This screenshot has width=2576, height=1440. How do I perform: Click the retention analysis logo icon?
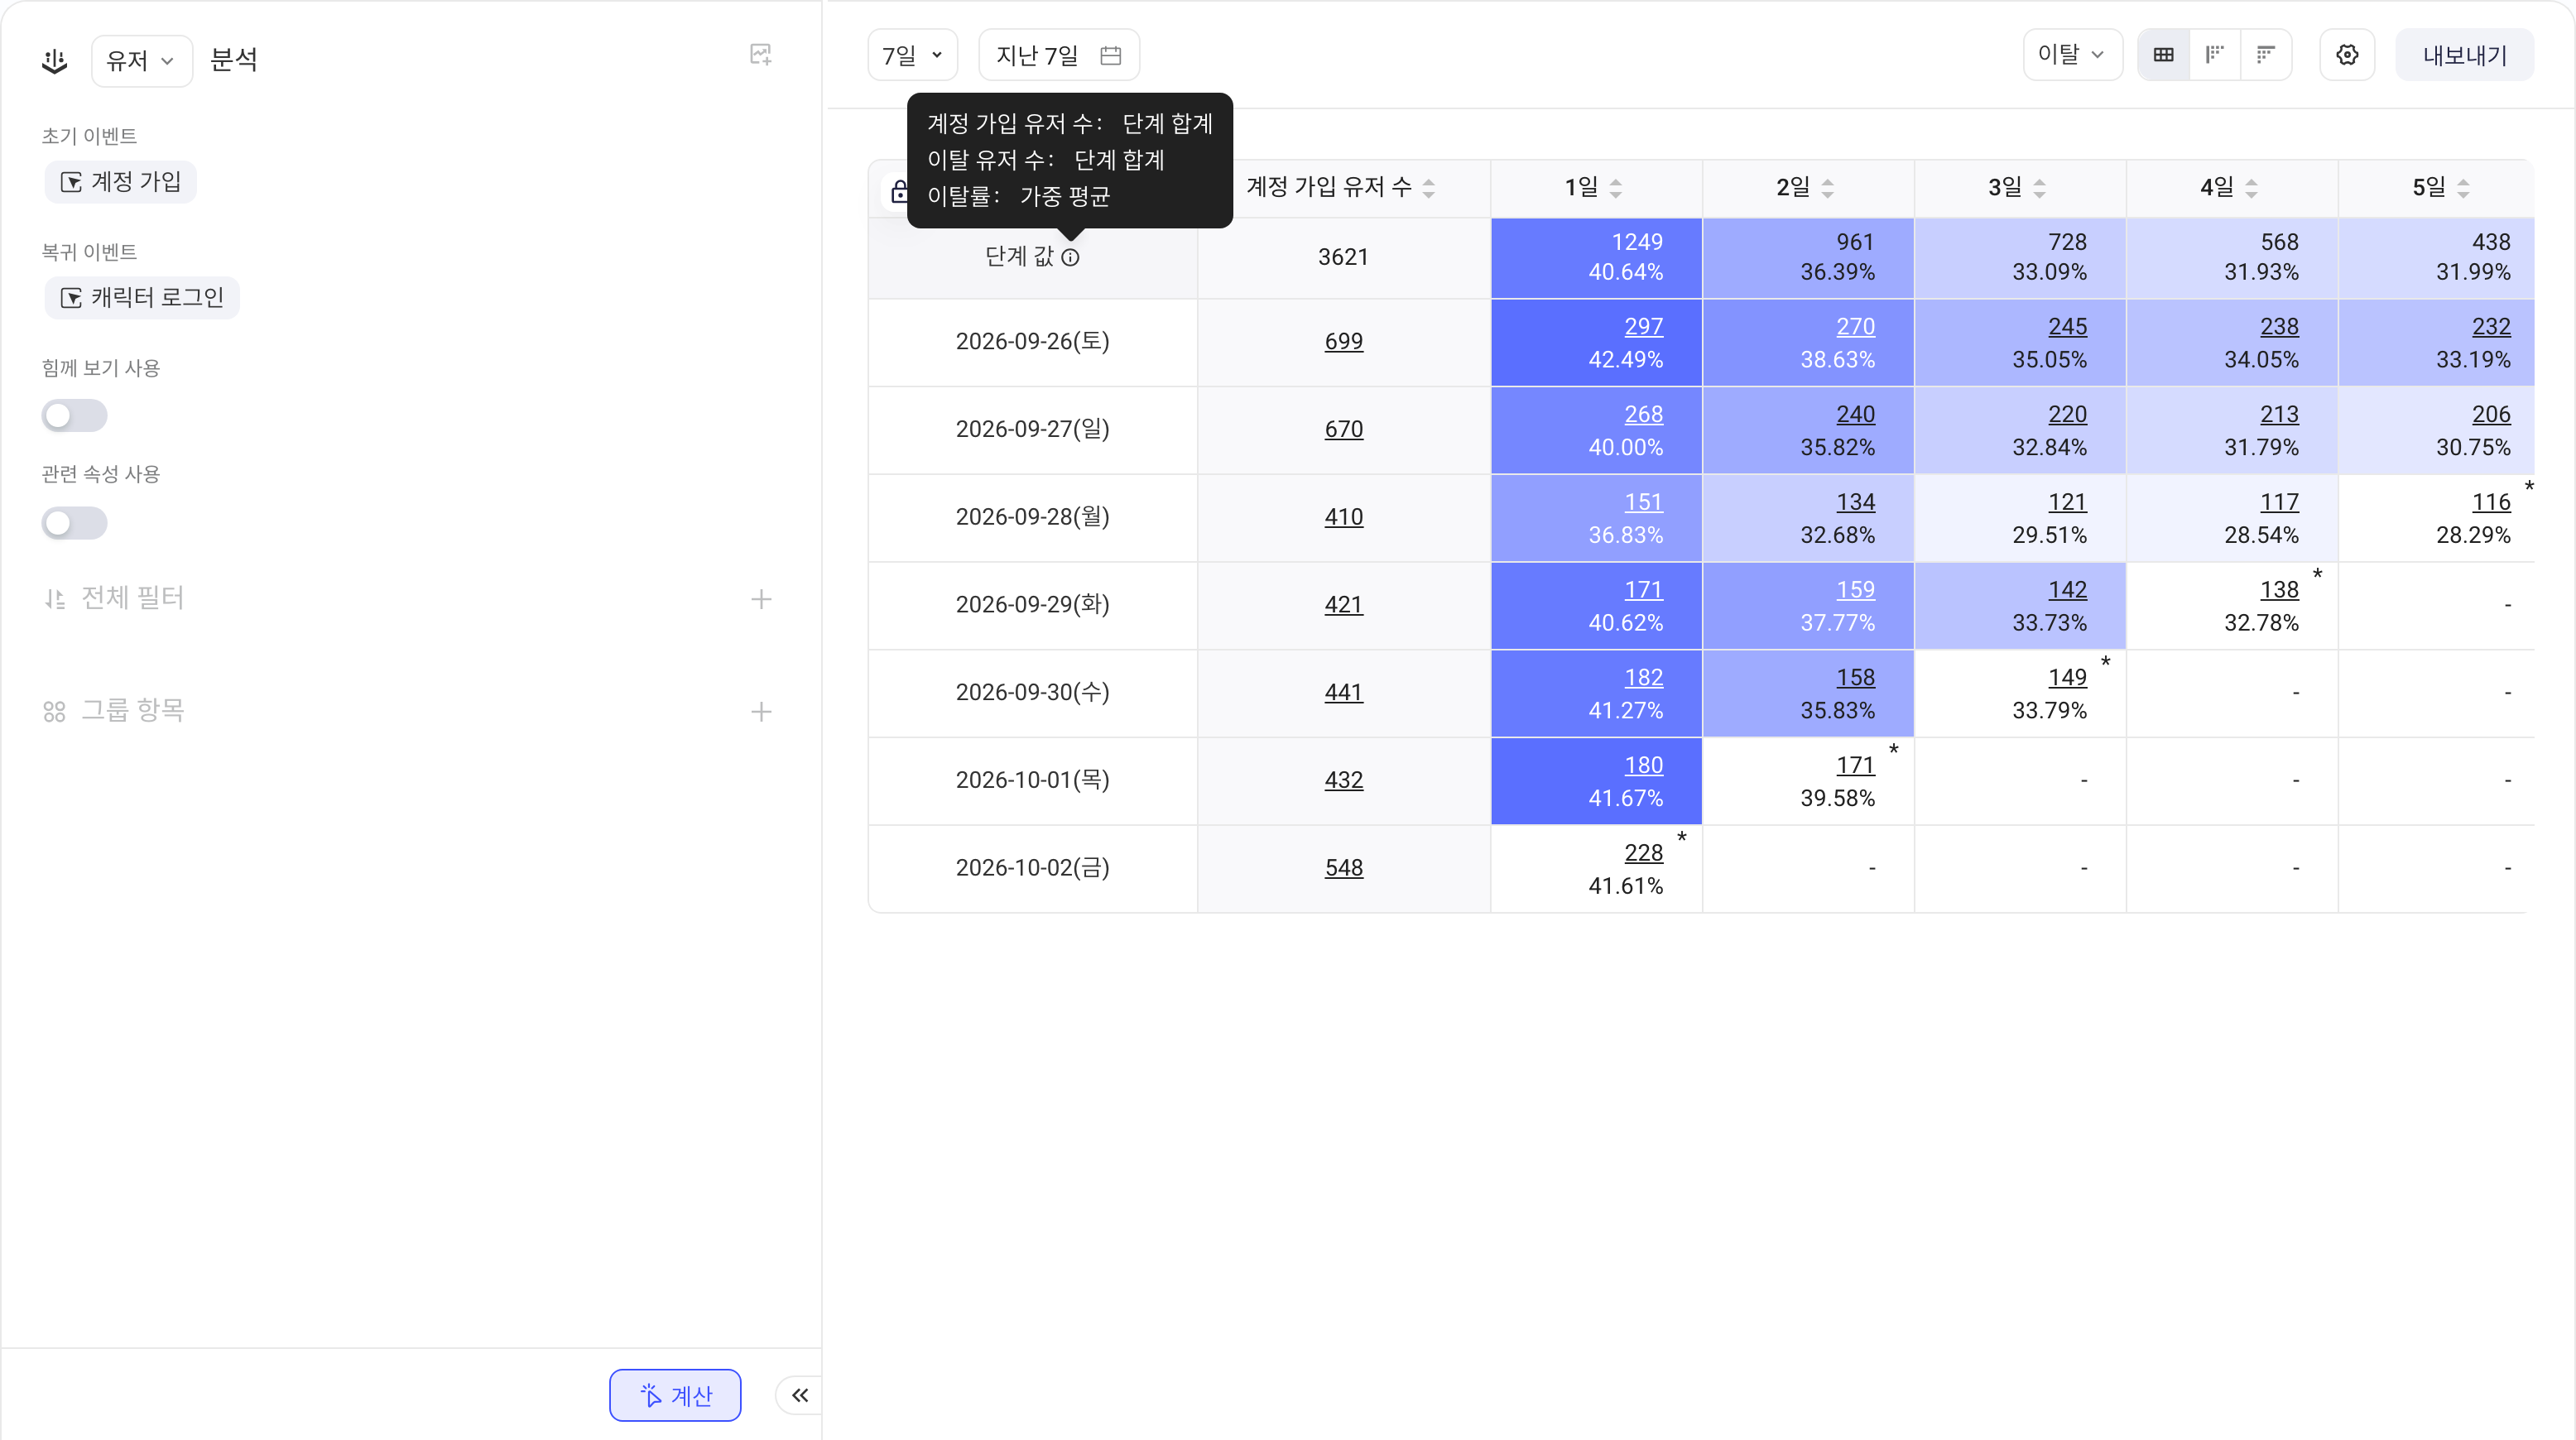point(55,61)
